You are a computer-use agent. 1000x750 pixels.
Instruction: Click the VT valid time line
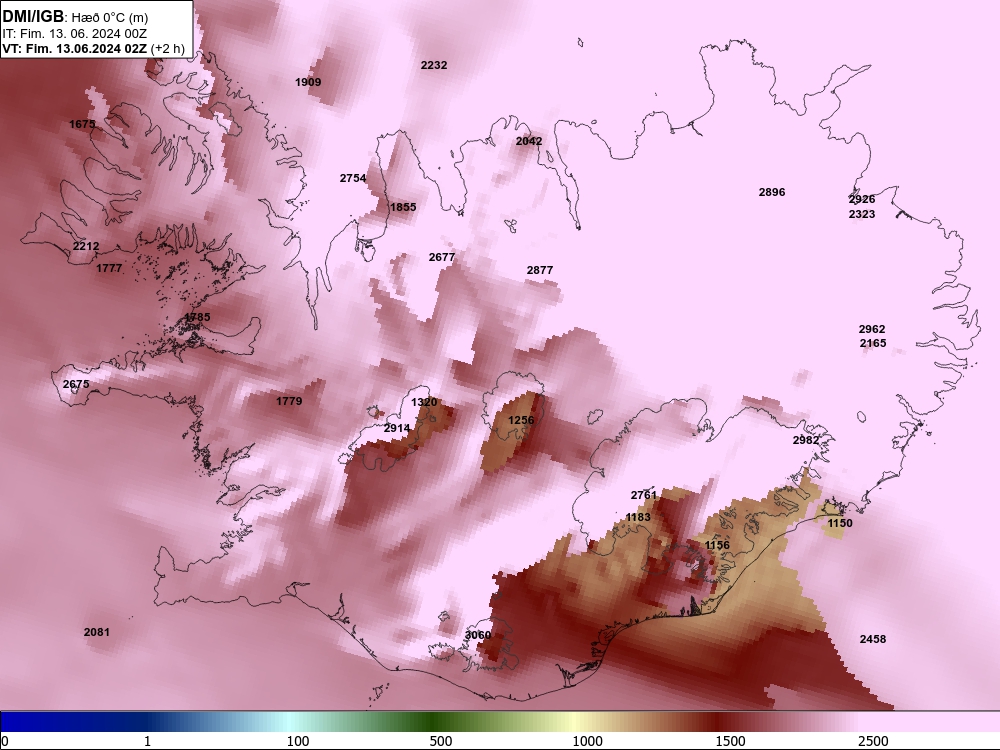(x=94, y=48)
